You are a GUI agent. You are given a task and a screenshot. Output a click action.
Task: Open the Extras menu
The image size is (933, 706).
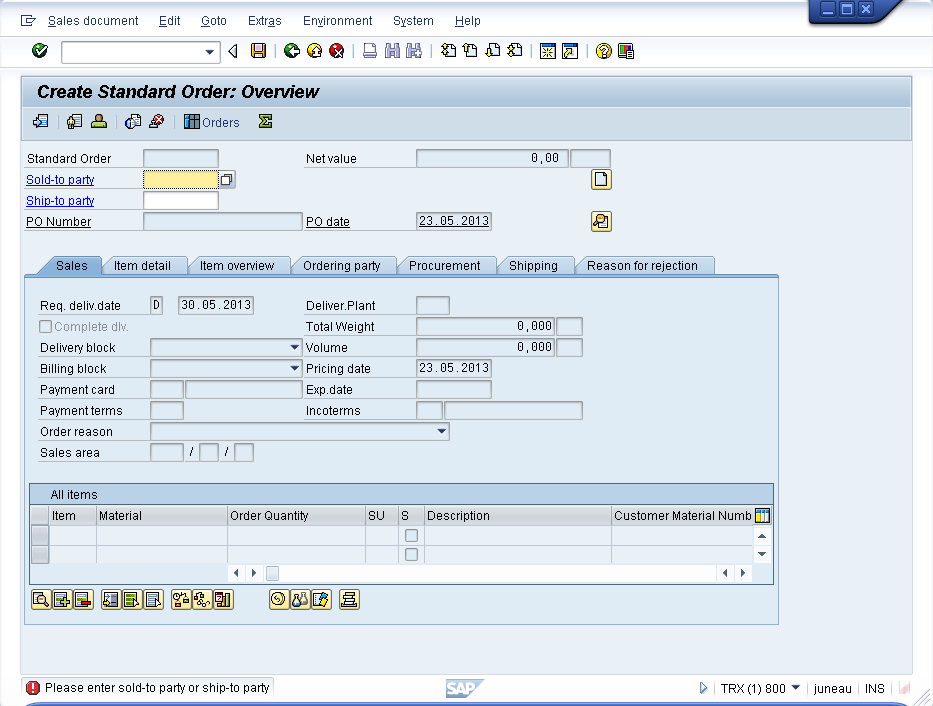point(265,21)
